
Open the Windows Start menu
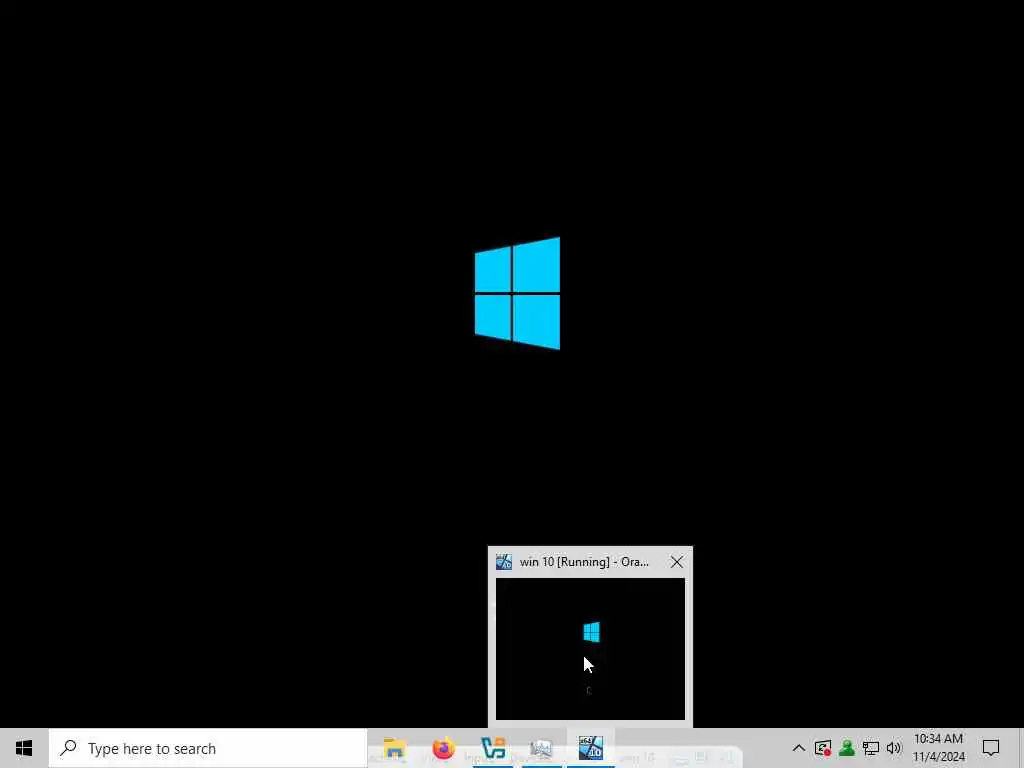pyautogui.click(x=24, y=748)
